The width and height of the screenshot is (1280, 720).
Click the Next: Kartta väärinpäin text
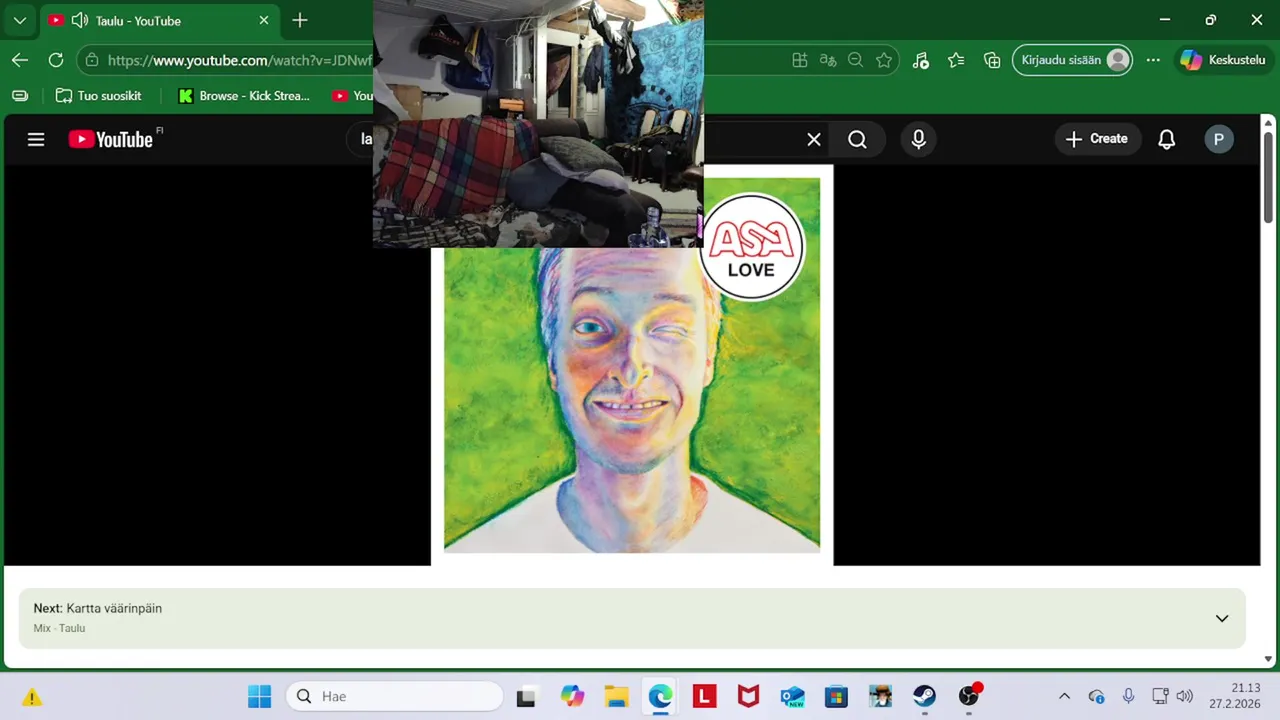pos(98,608)
